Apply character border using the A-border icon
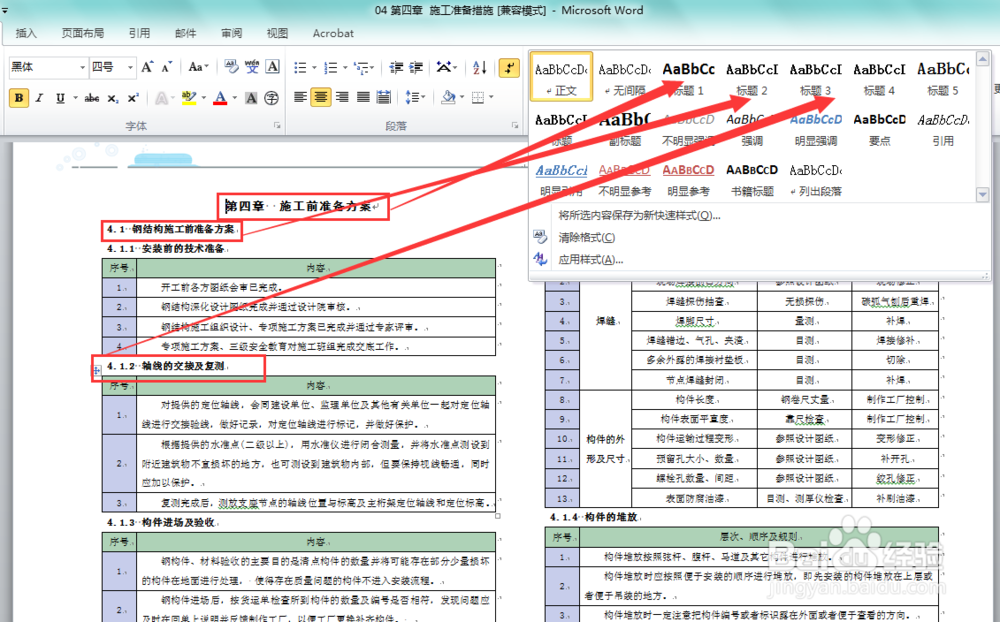 pyautogui.click(x=270, y=66)
